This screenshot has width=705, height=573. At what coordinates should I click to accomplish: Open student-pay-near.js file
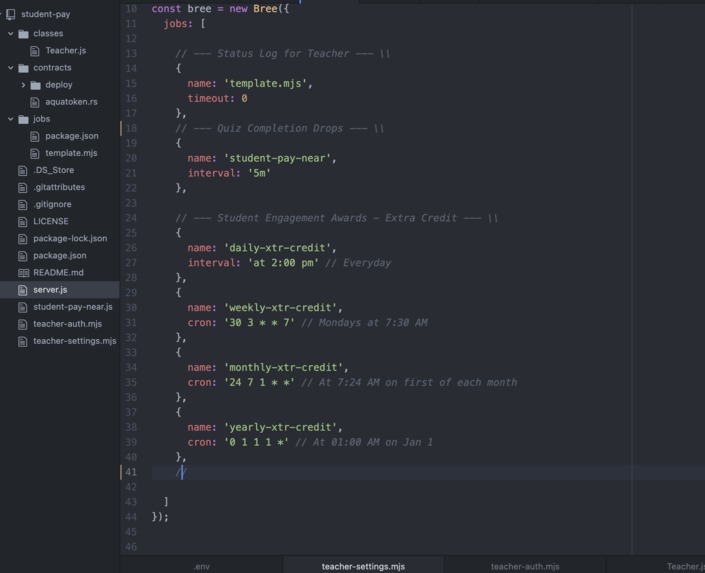click(73, 307)
